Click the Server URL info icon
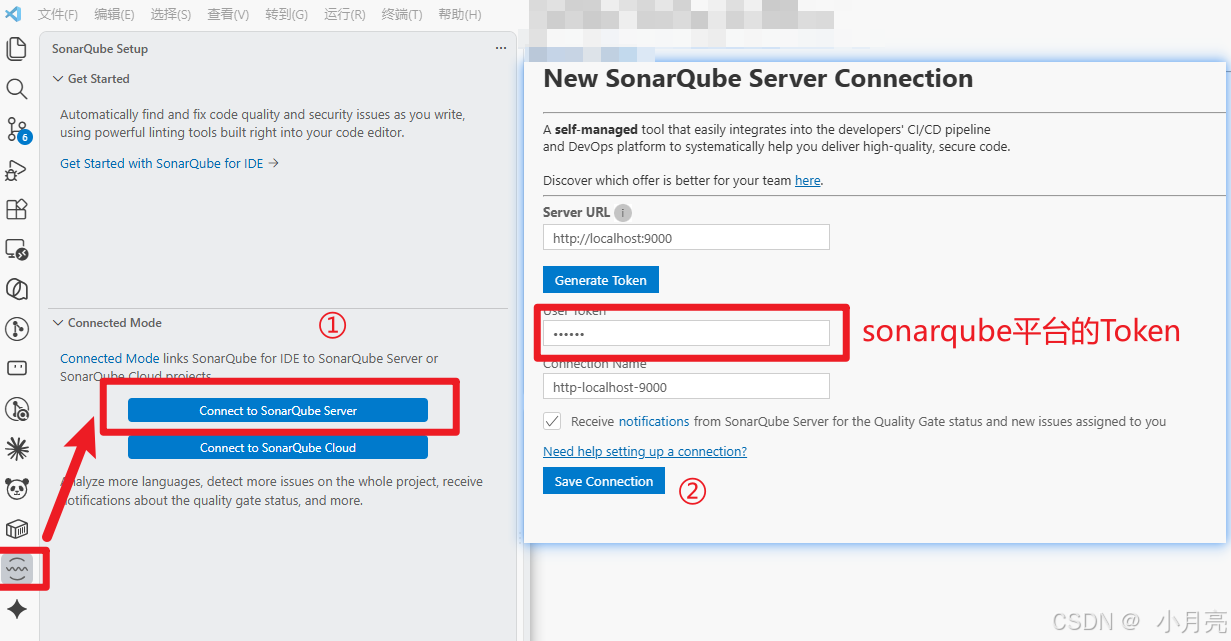 coord(622,213)
